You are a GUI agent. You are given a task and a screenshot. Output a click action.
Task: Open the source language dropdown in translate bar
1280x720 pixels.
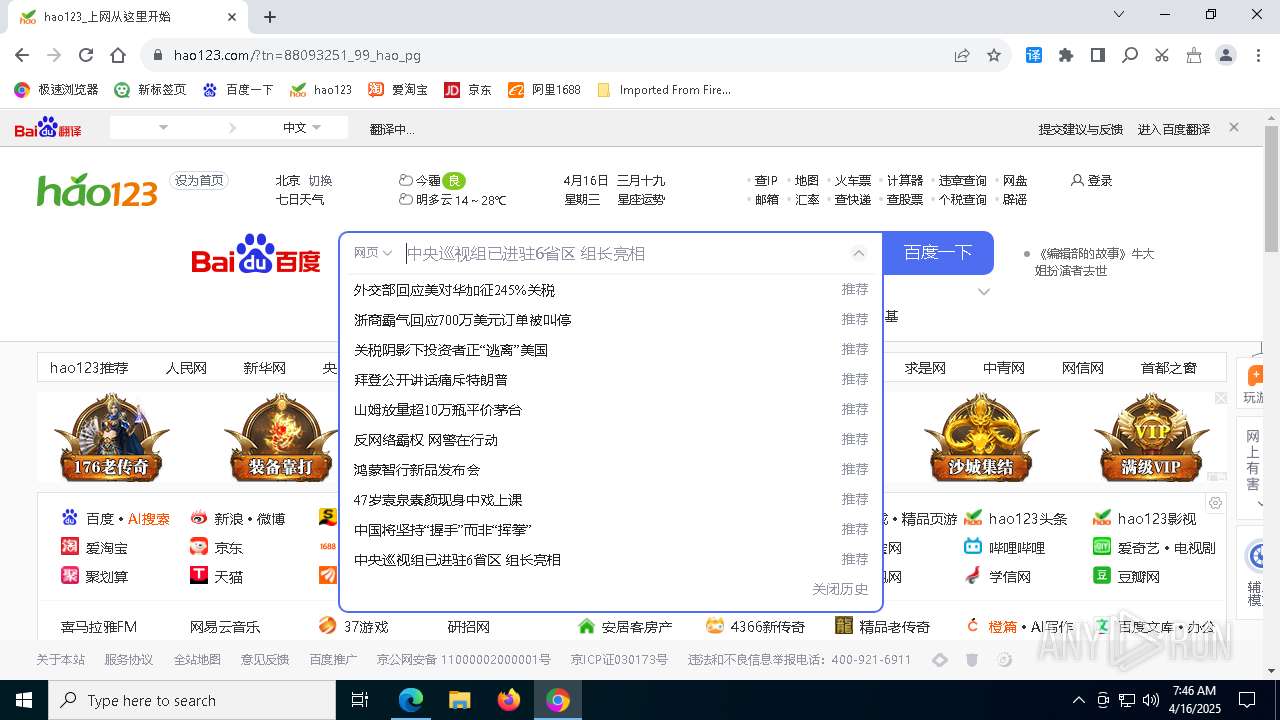[x=164, y=128]
